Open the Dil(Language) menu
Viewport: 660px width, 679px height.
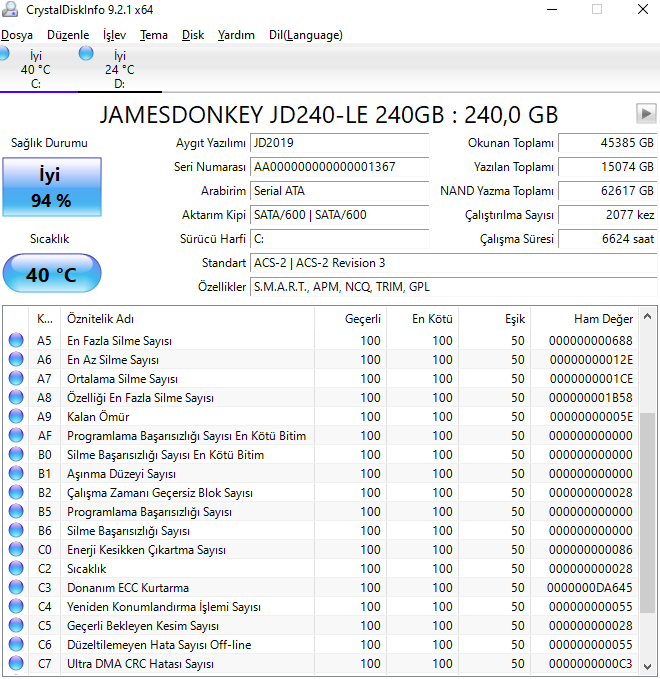pos(306,35)
